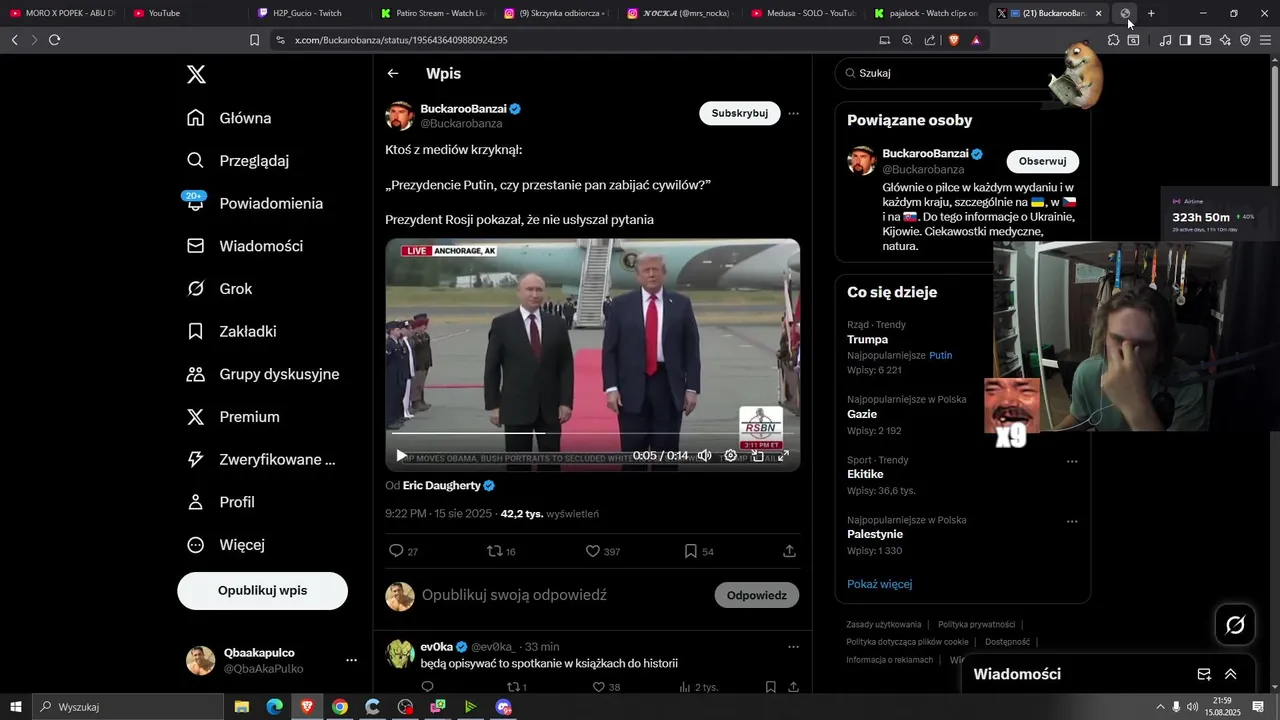
Task: Open a new browser tab
Action: tap(1151, 13)
